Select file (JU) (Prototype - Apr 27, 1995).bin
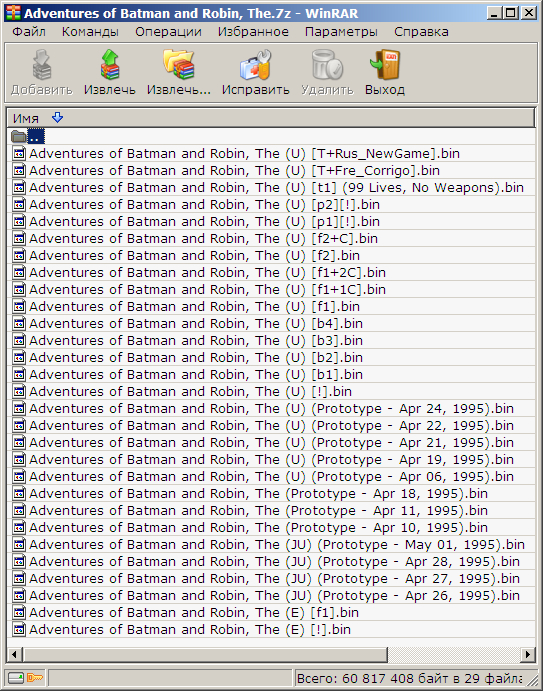Image resolution: width=543 pixels, height=691 pixels. tap(275, 579)
